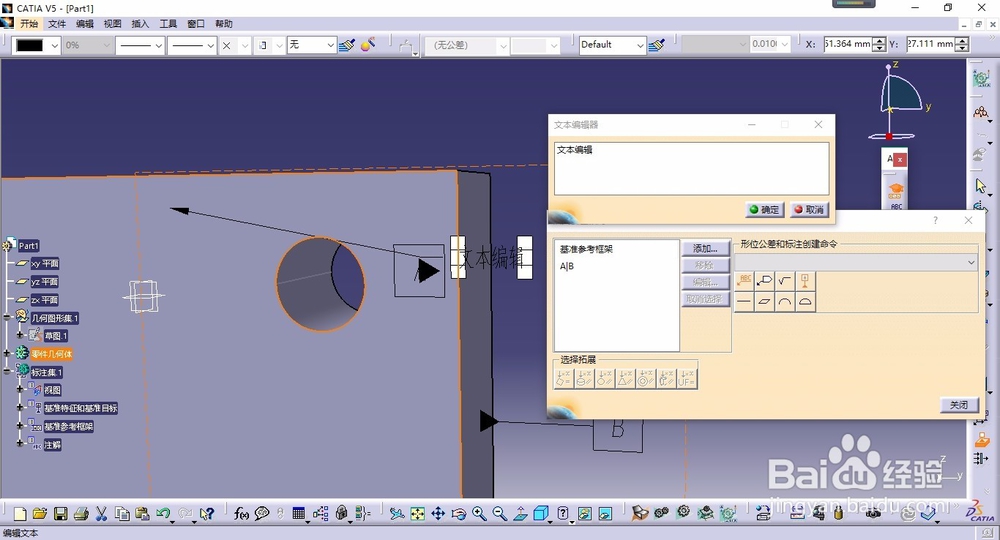This screenshot has width=1000, height=540.
Task: Open the 工具 menu
Action: 168,24
